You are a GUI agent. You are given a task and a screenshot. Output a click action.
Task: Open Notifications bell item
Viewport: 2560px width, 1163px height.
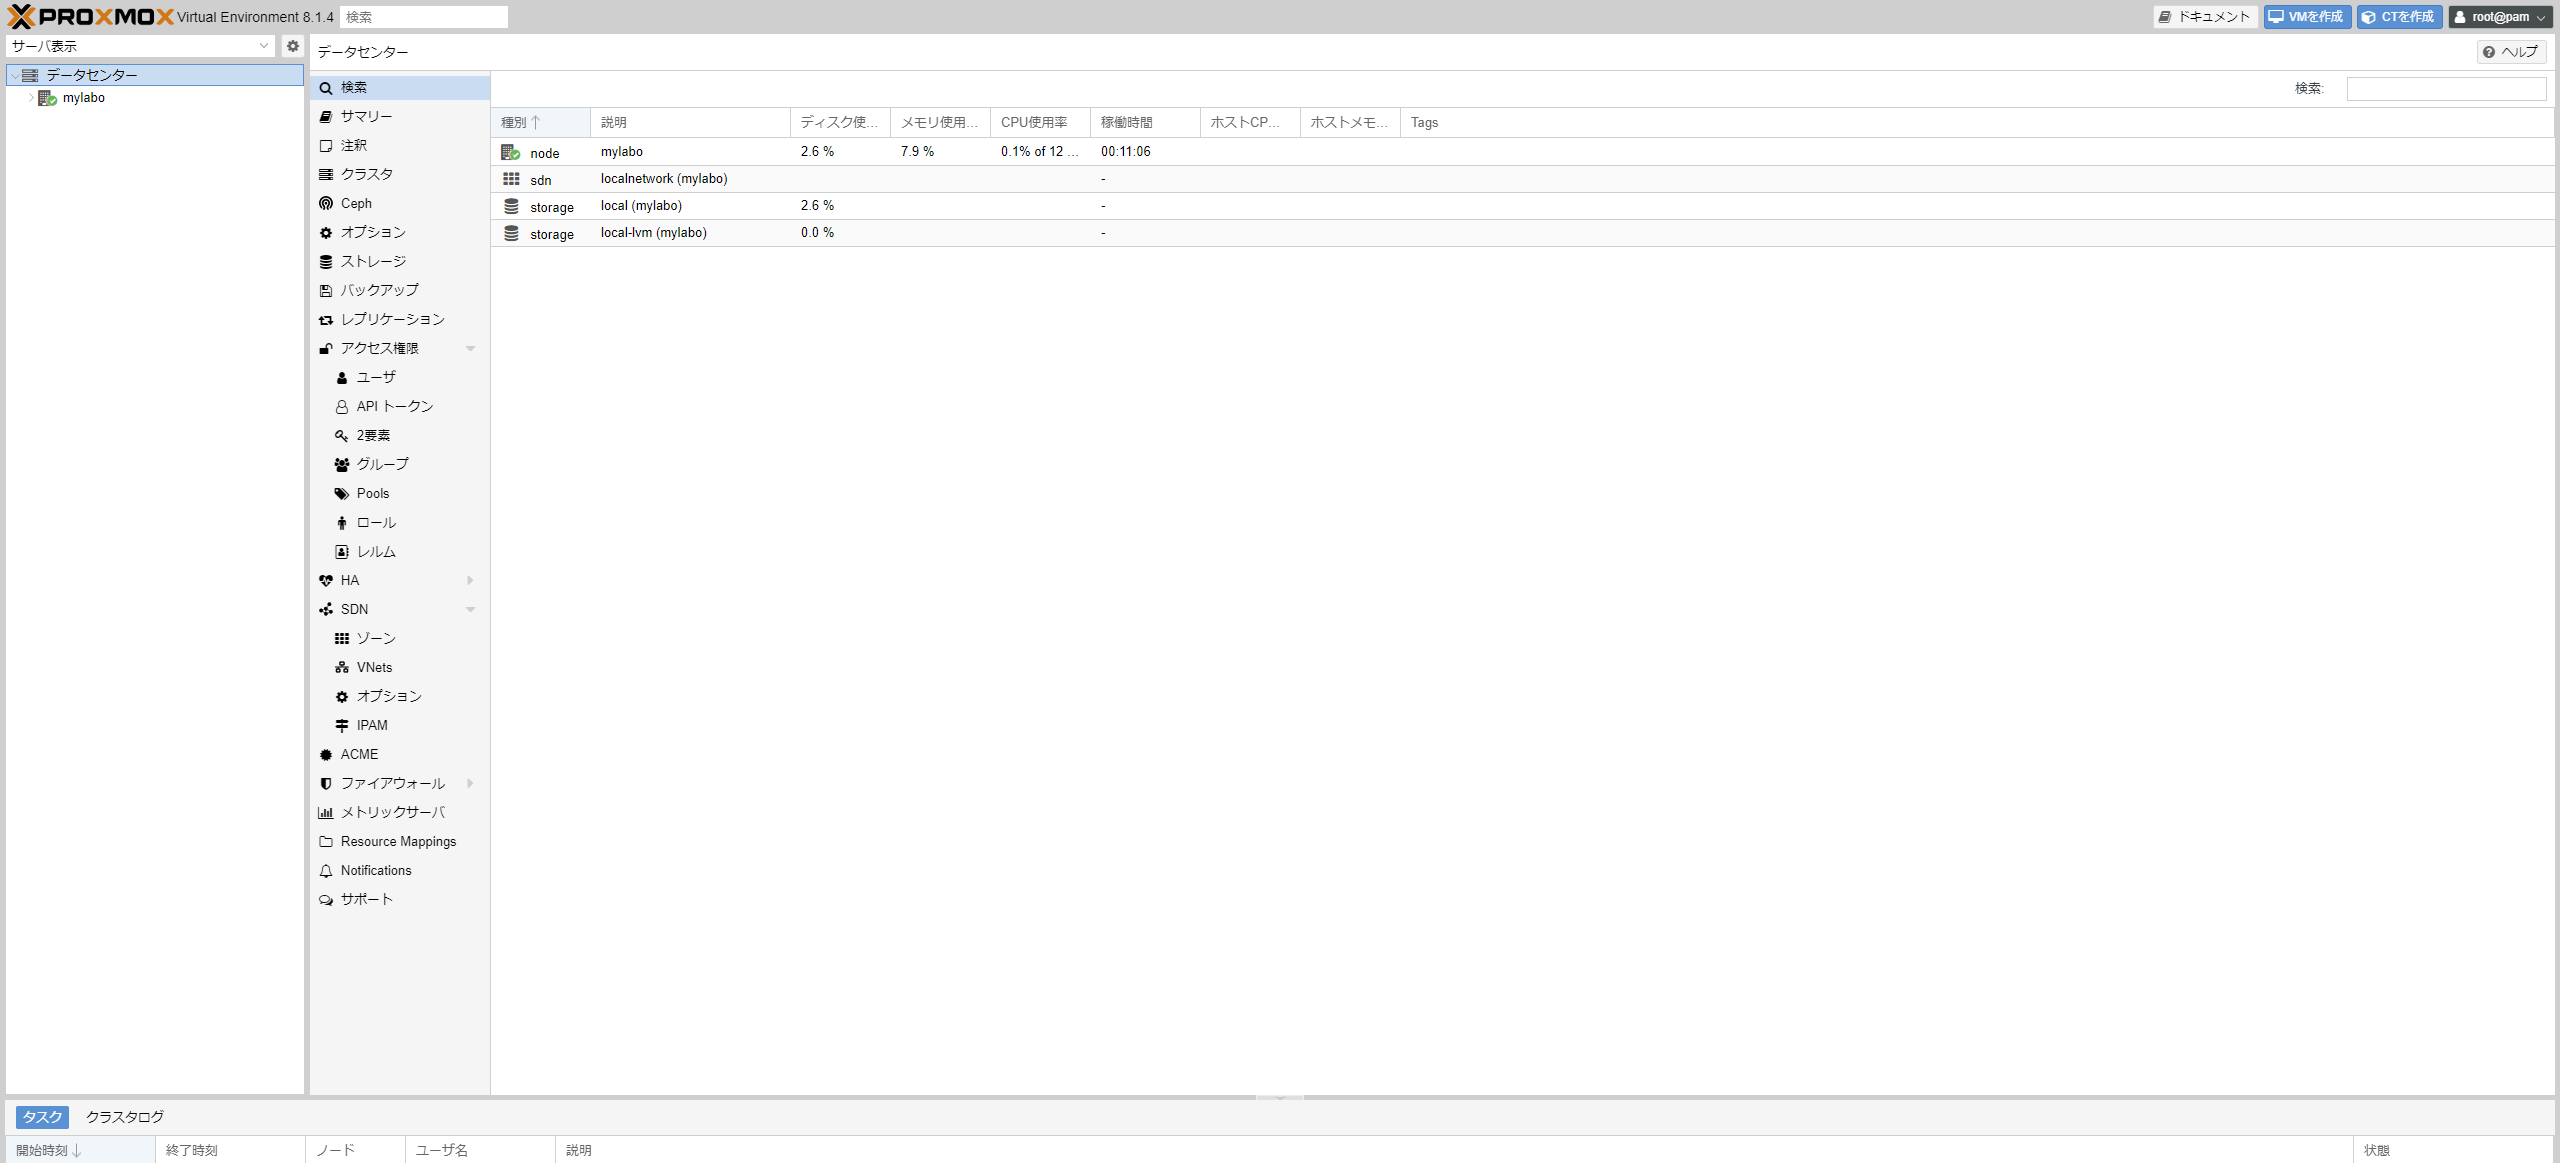375,870
